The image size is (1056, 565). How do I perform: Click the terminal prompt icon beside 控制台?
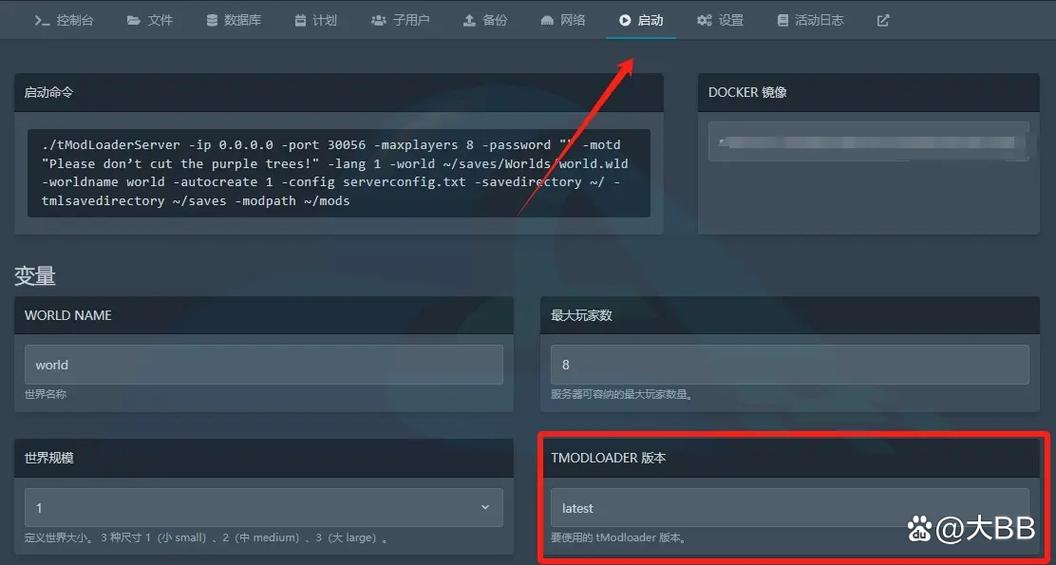click(x=42, y=20)
